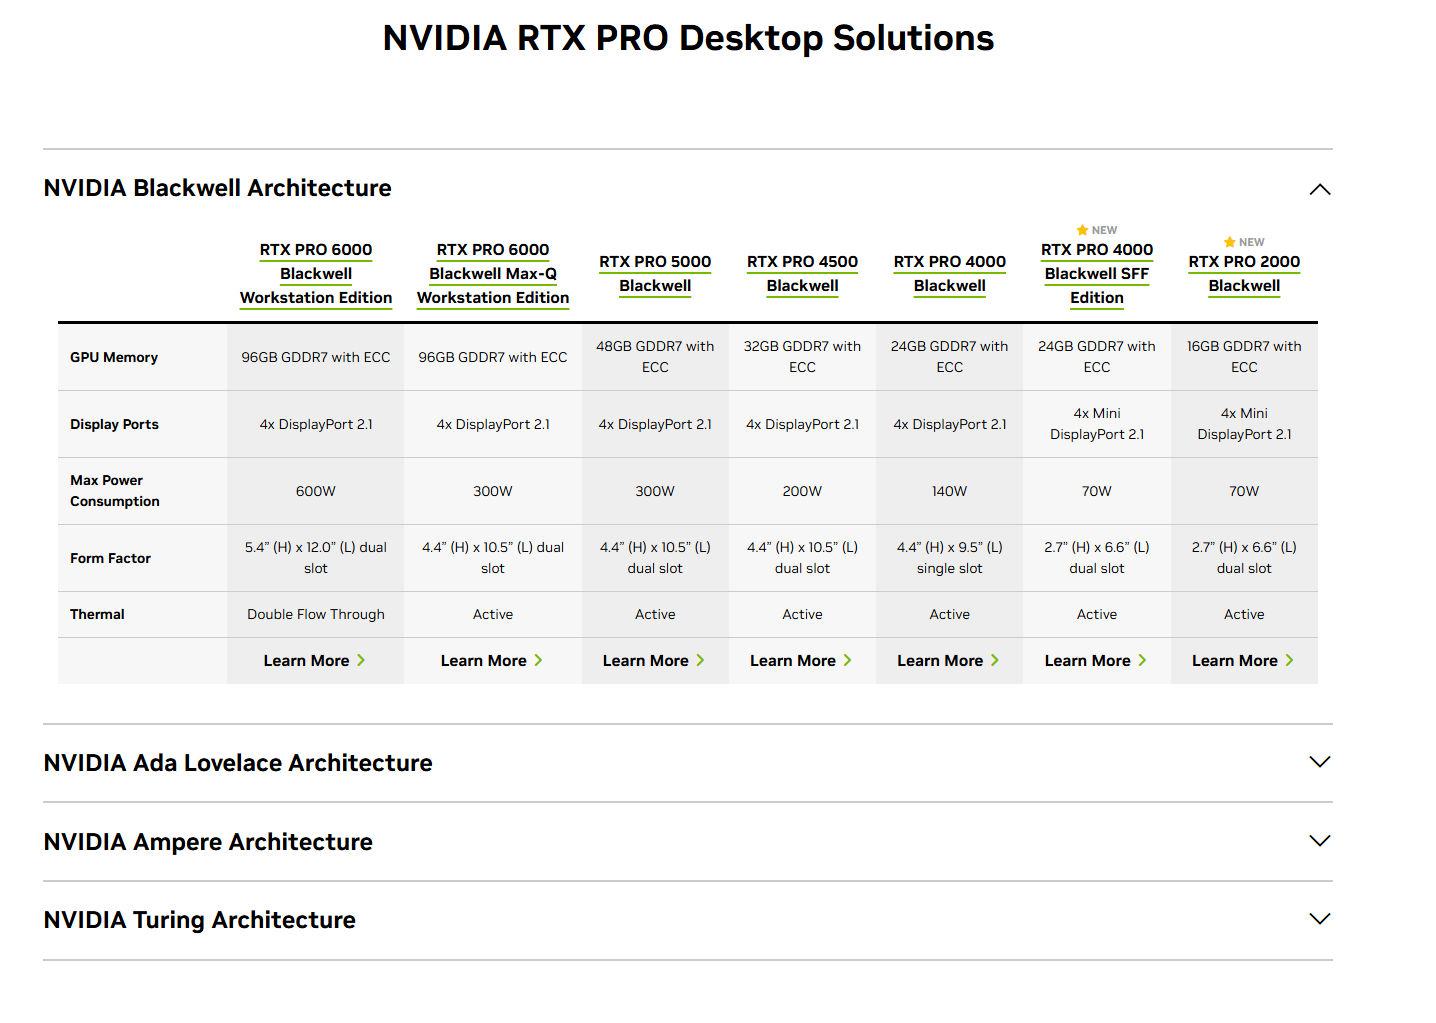This screenshot has height=1023, width=1436.
Task: Open the RTX PRO 2000 Blackwell header link
Action: click(1244, 273)
